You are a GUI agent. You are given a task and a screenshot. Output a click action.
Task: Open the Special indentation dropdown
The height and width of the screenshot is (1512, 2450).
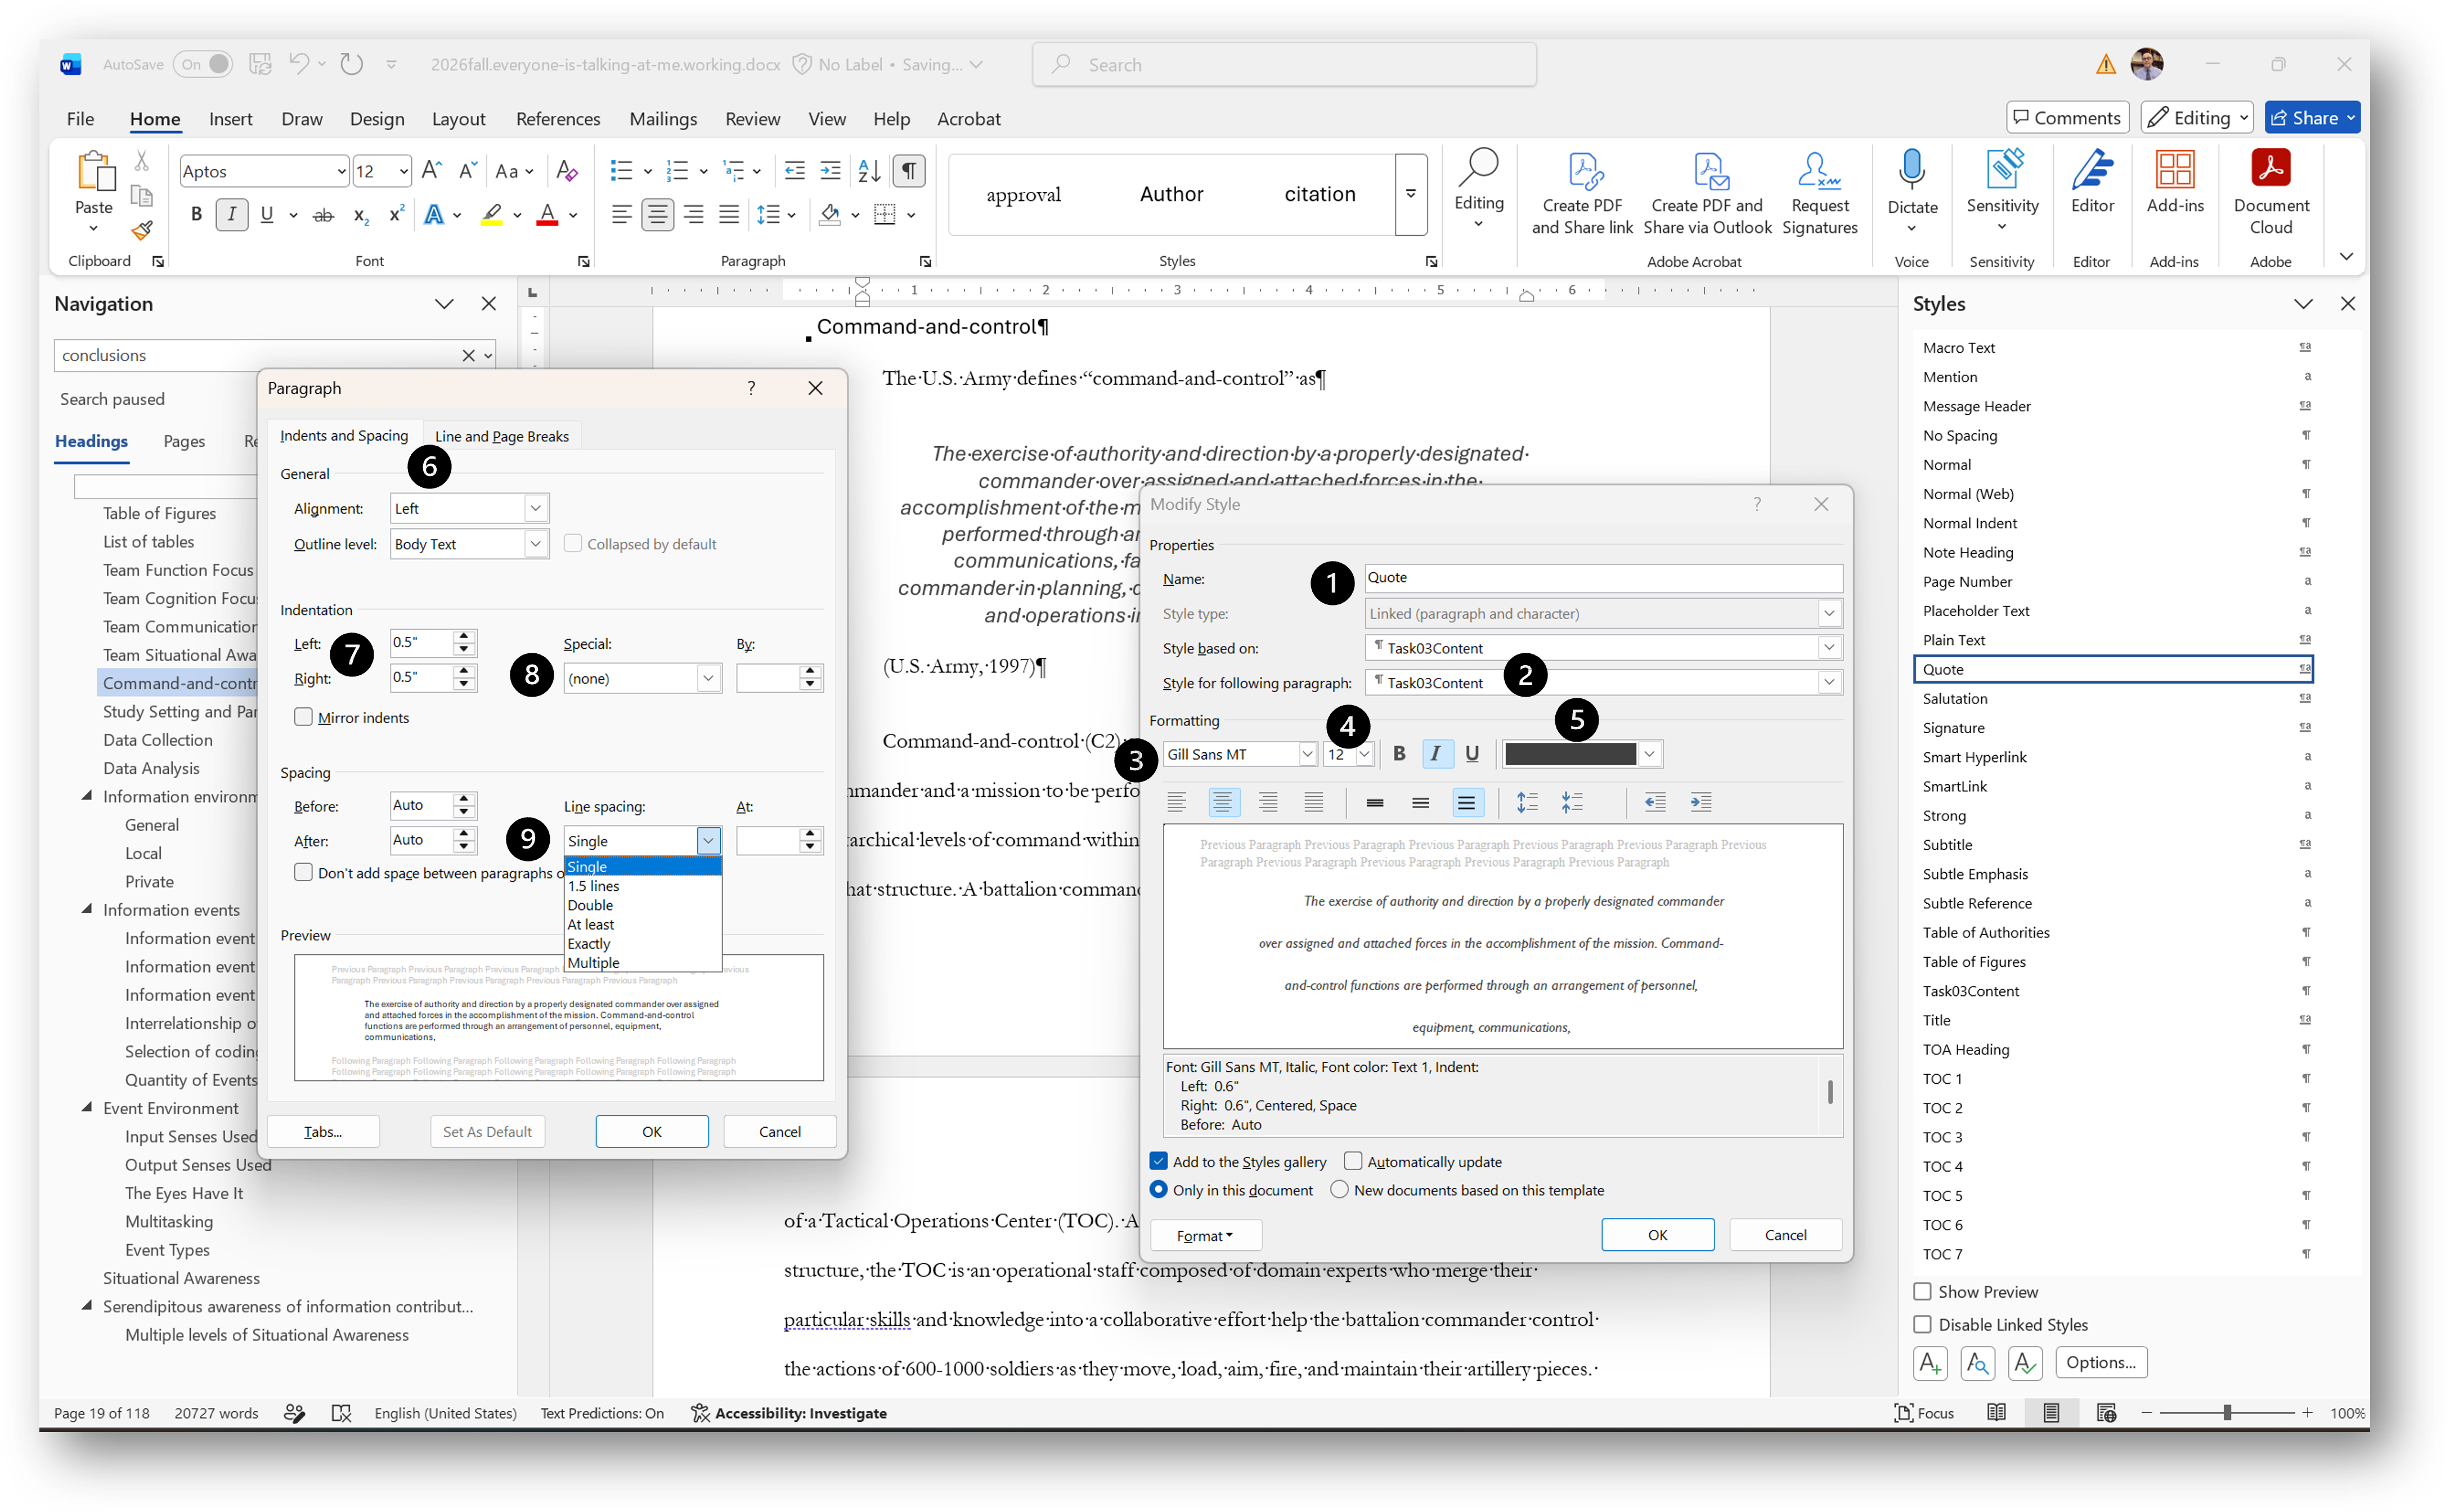(708, 678)
